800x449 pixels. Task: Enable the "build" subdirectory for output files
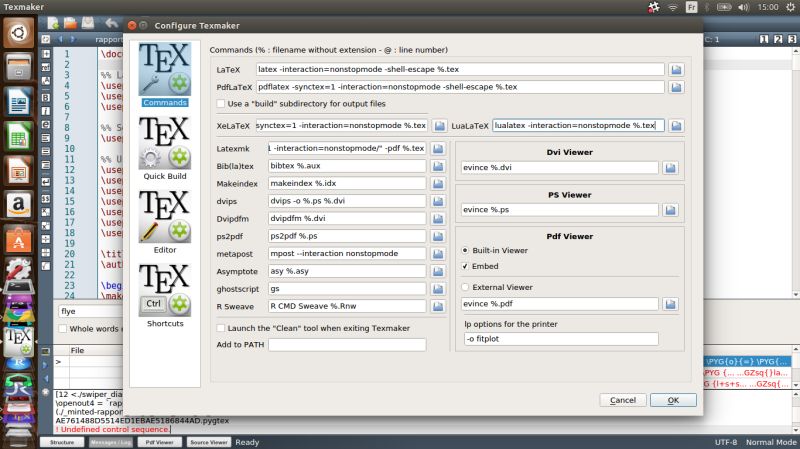221,104
